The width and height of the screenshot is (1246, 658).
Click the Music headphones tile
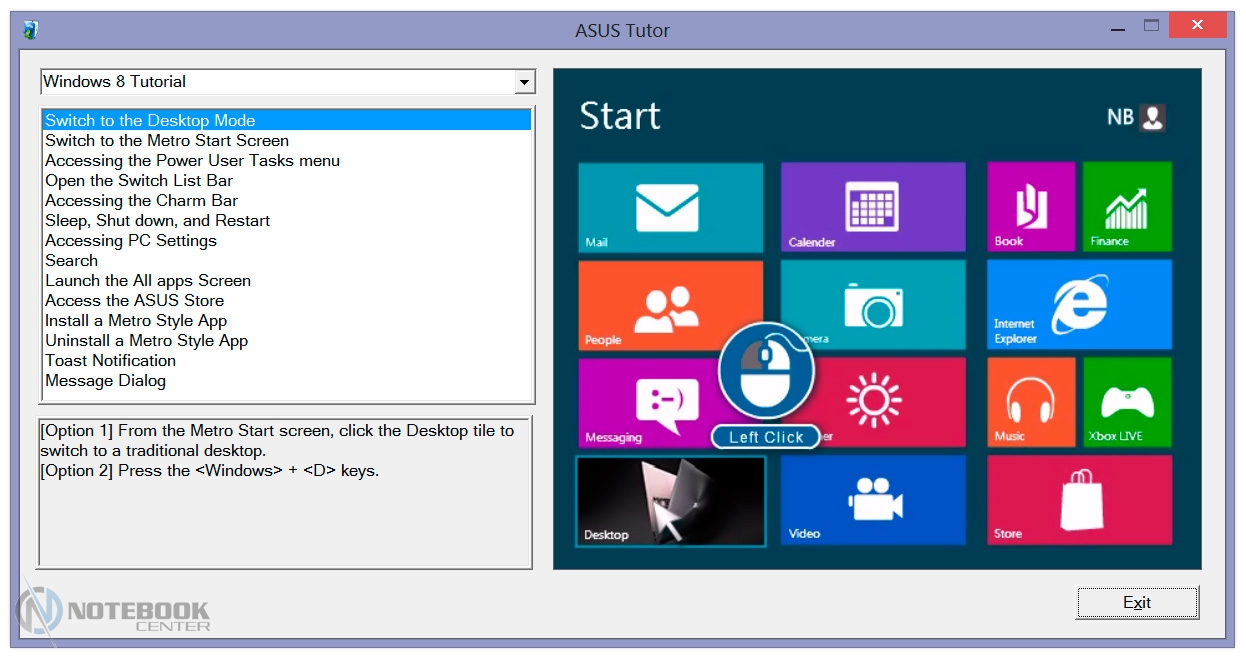(x=1030, y=402)
